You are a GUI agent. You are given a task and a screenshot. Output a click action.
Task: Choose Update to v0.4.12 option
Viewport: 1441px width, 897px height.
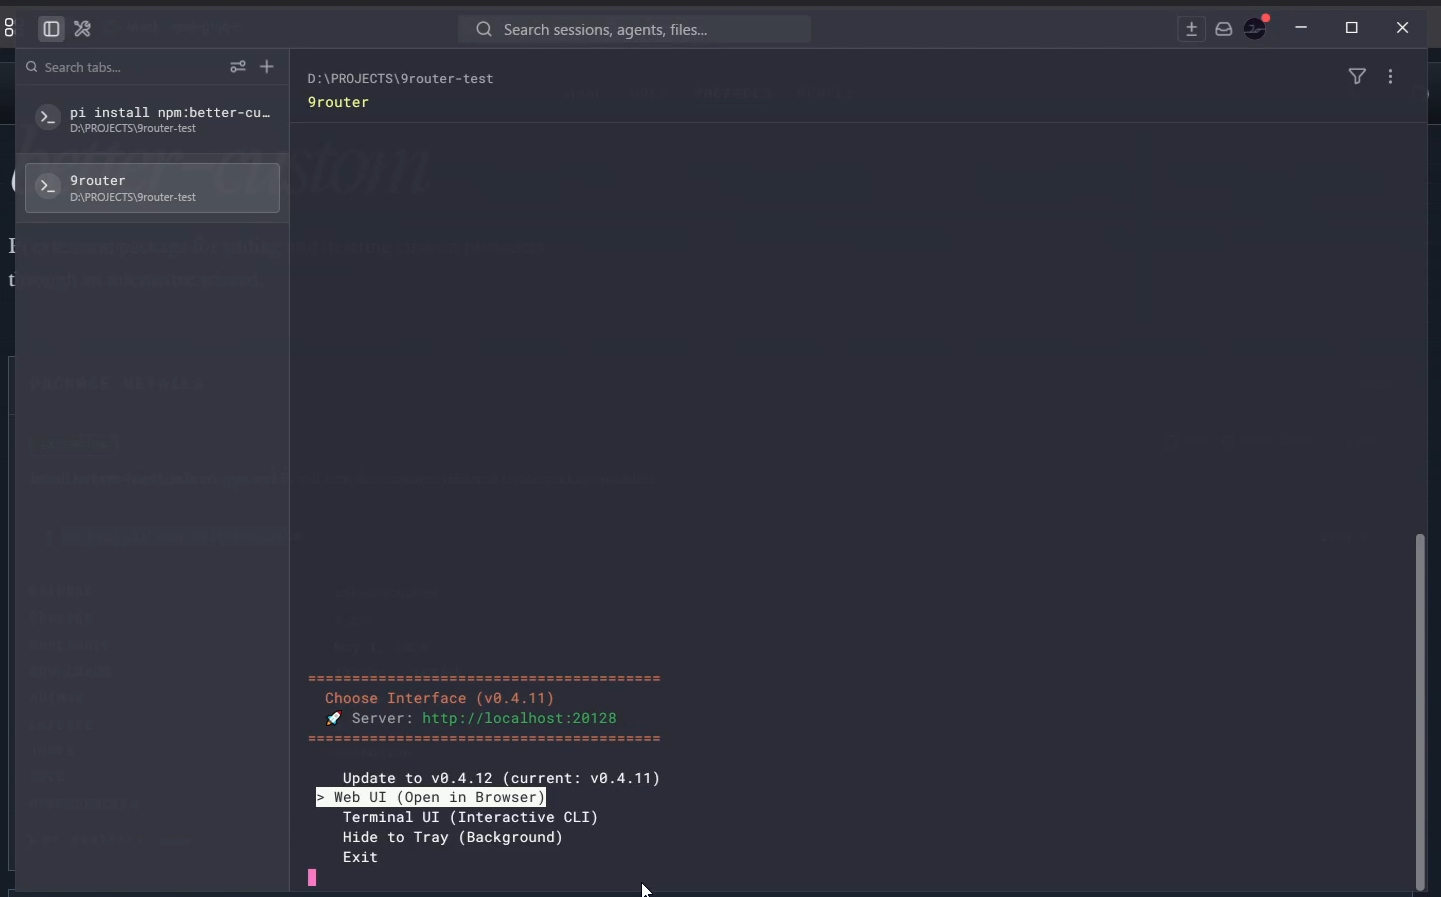tap(502, 778)
